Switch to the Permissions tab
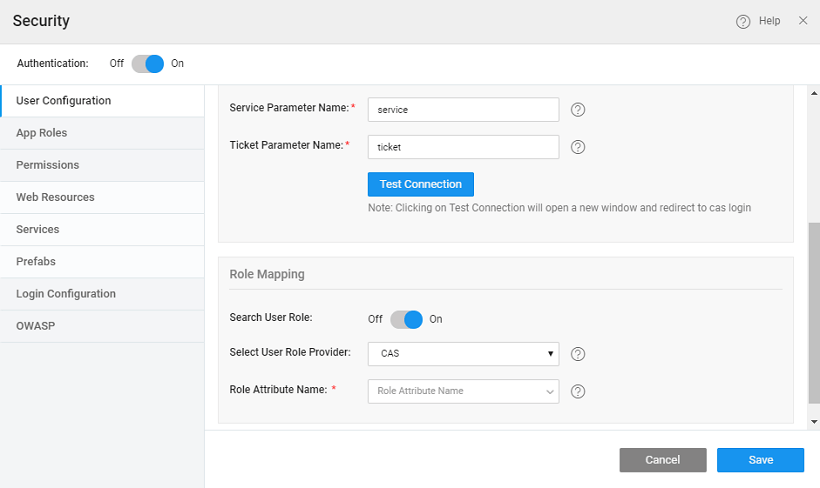Screen dimensions: 820x488 47,165
